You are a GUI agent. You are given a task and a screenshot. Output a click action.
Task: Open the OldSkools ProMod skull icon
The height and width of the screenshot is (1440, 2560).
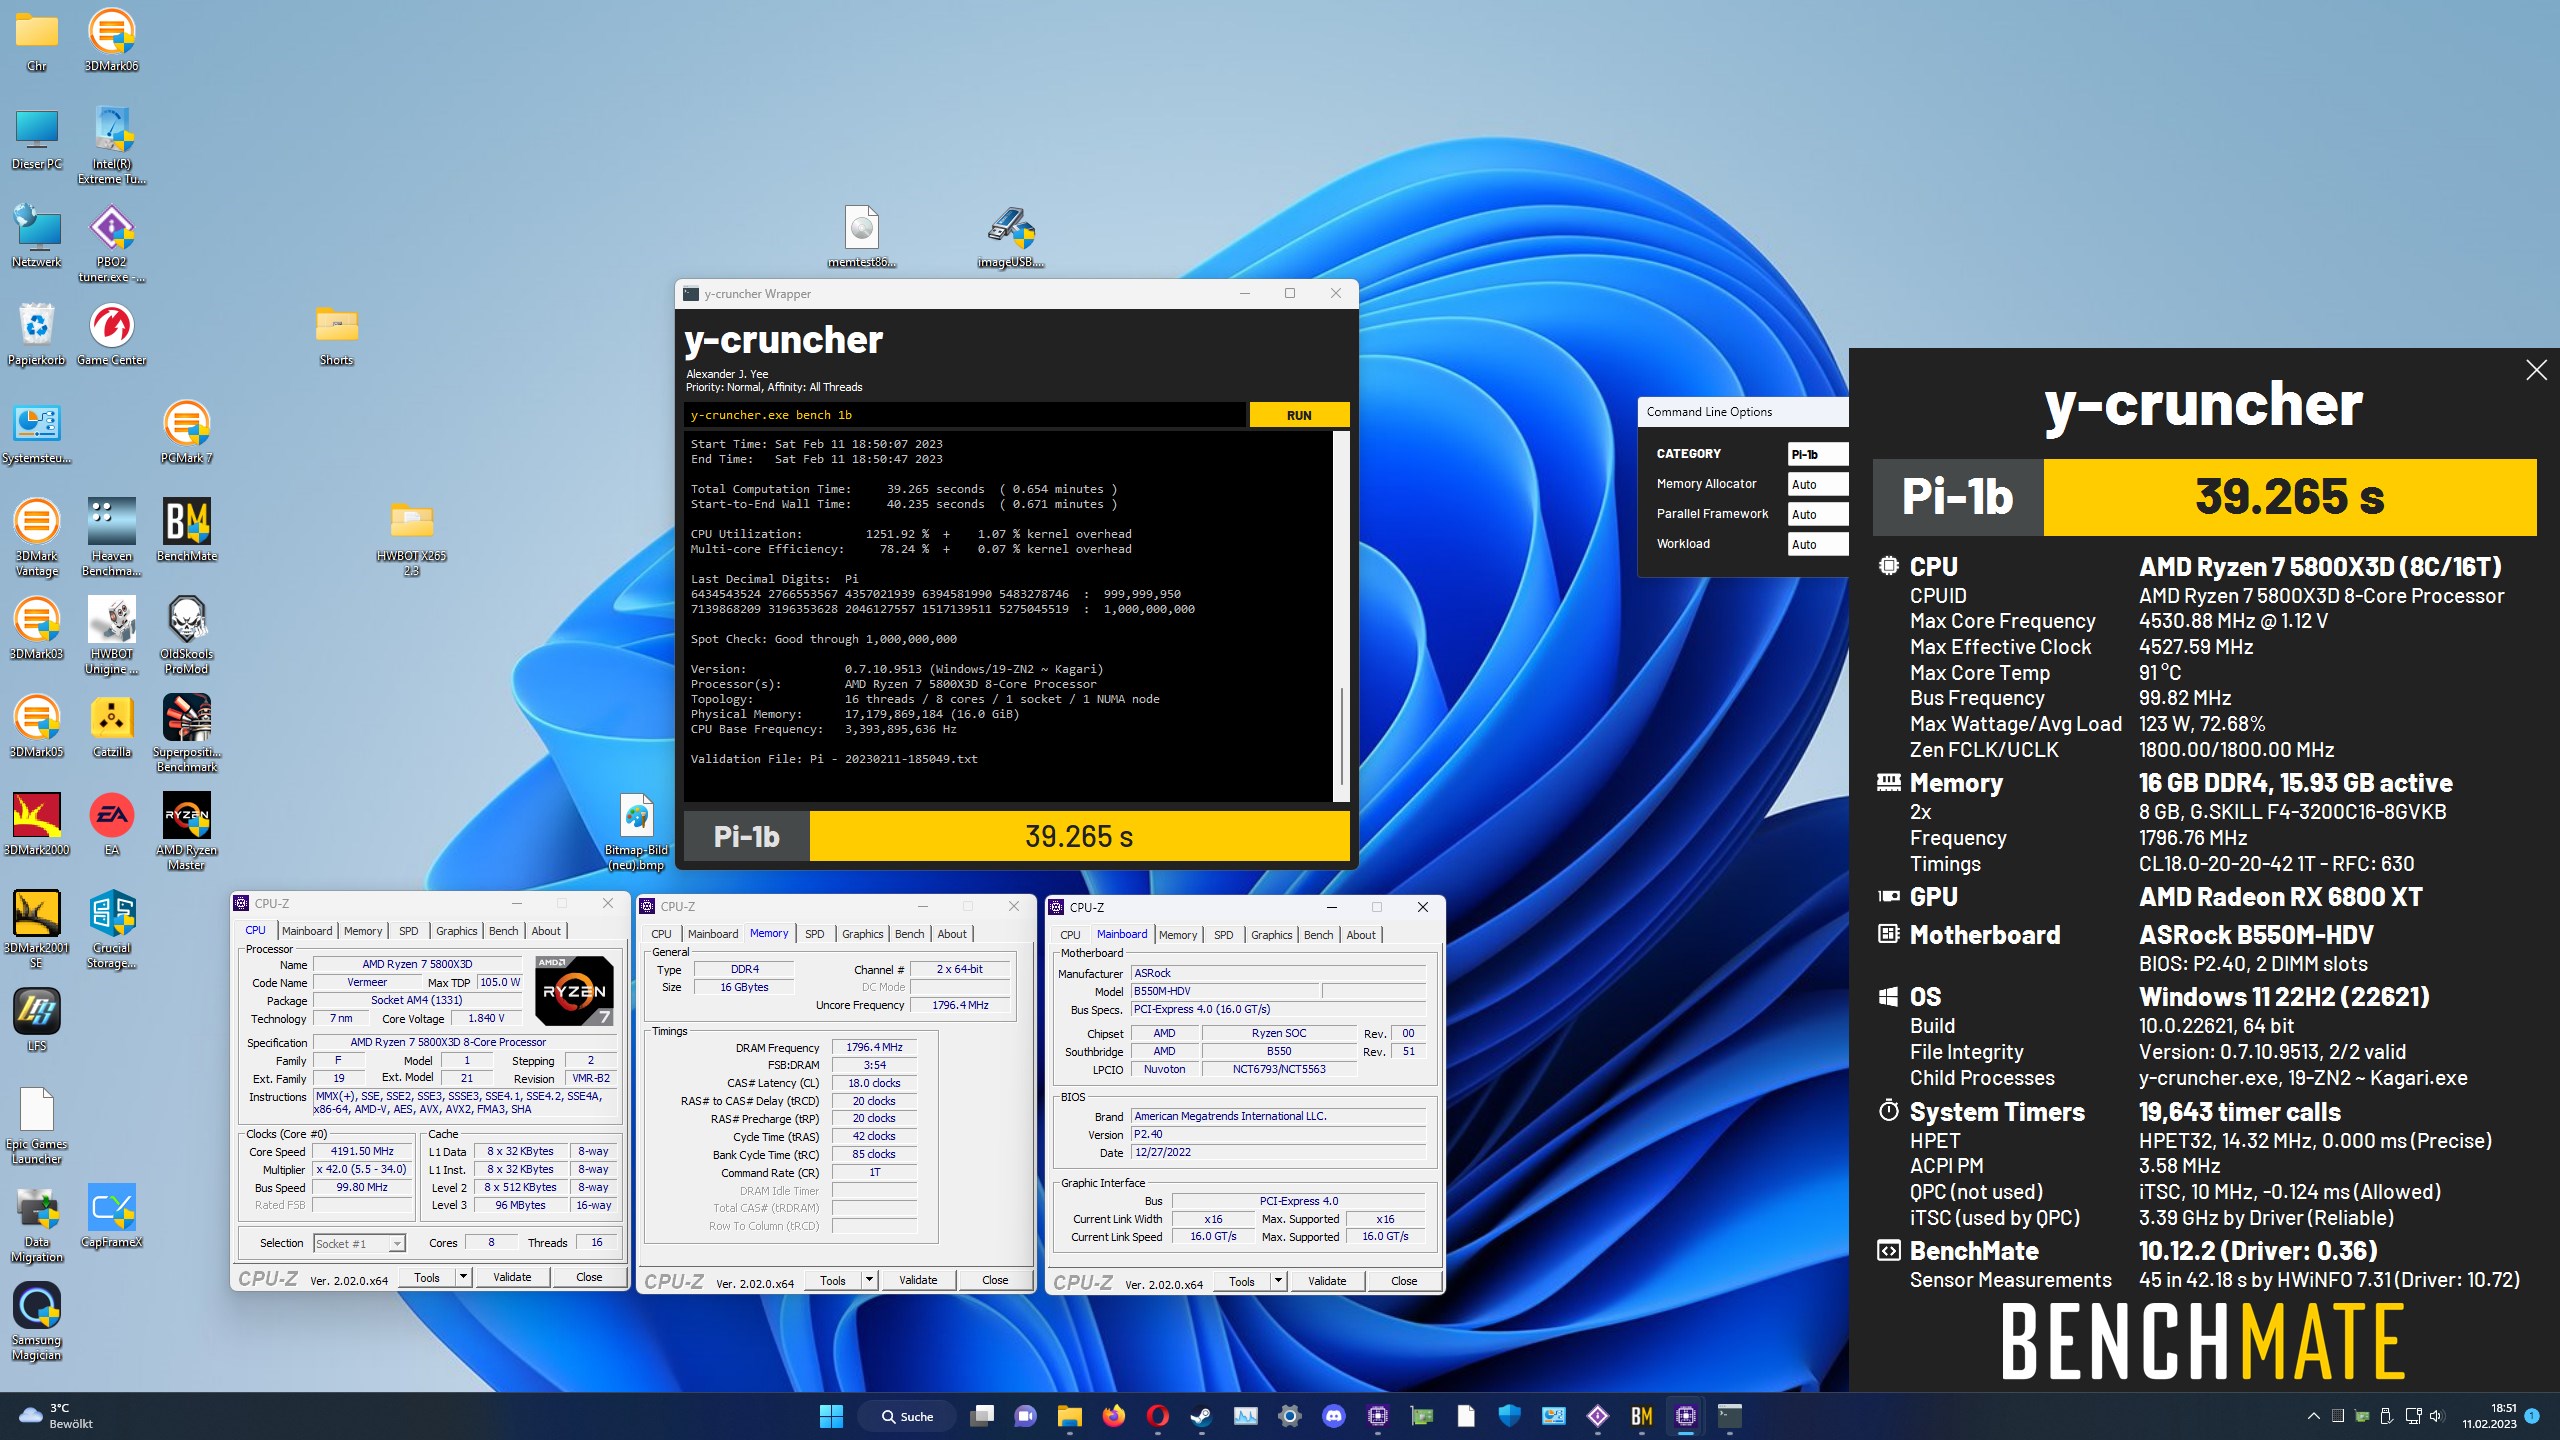tap(186, 635)
